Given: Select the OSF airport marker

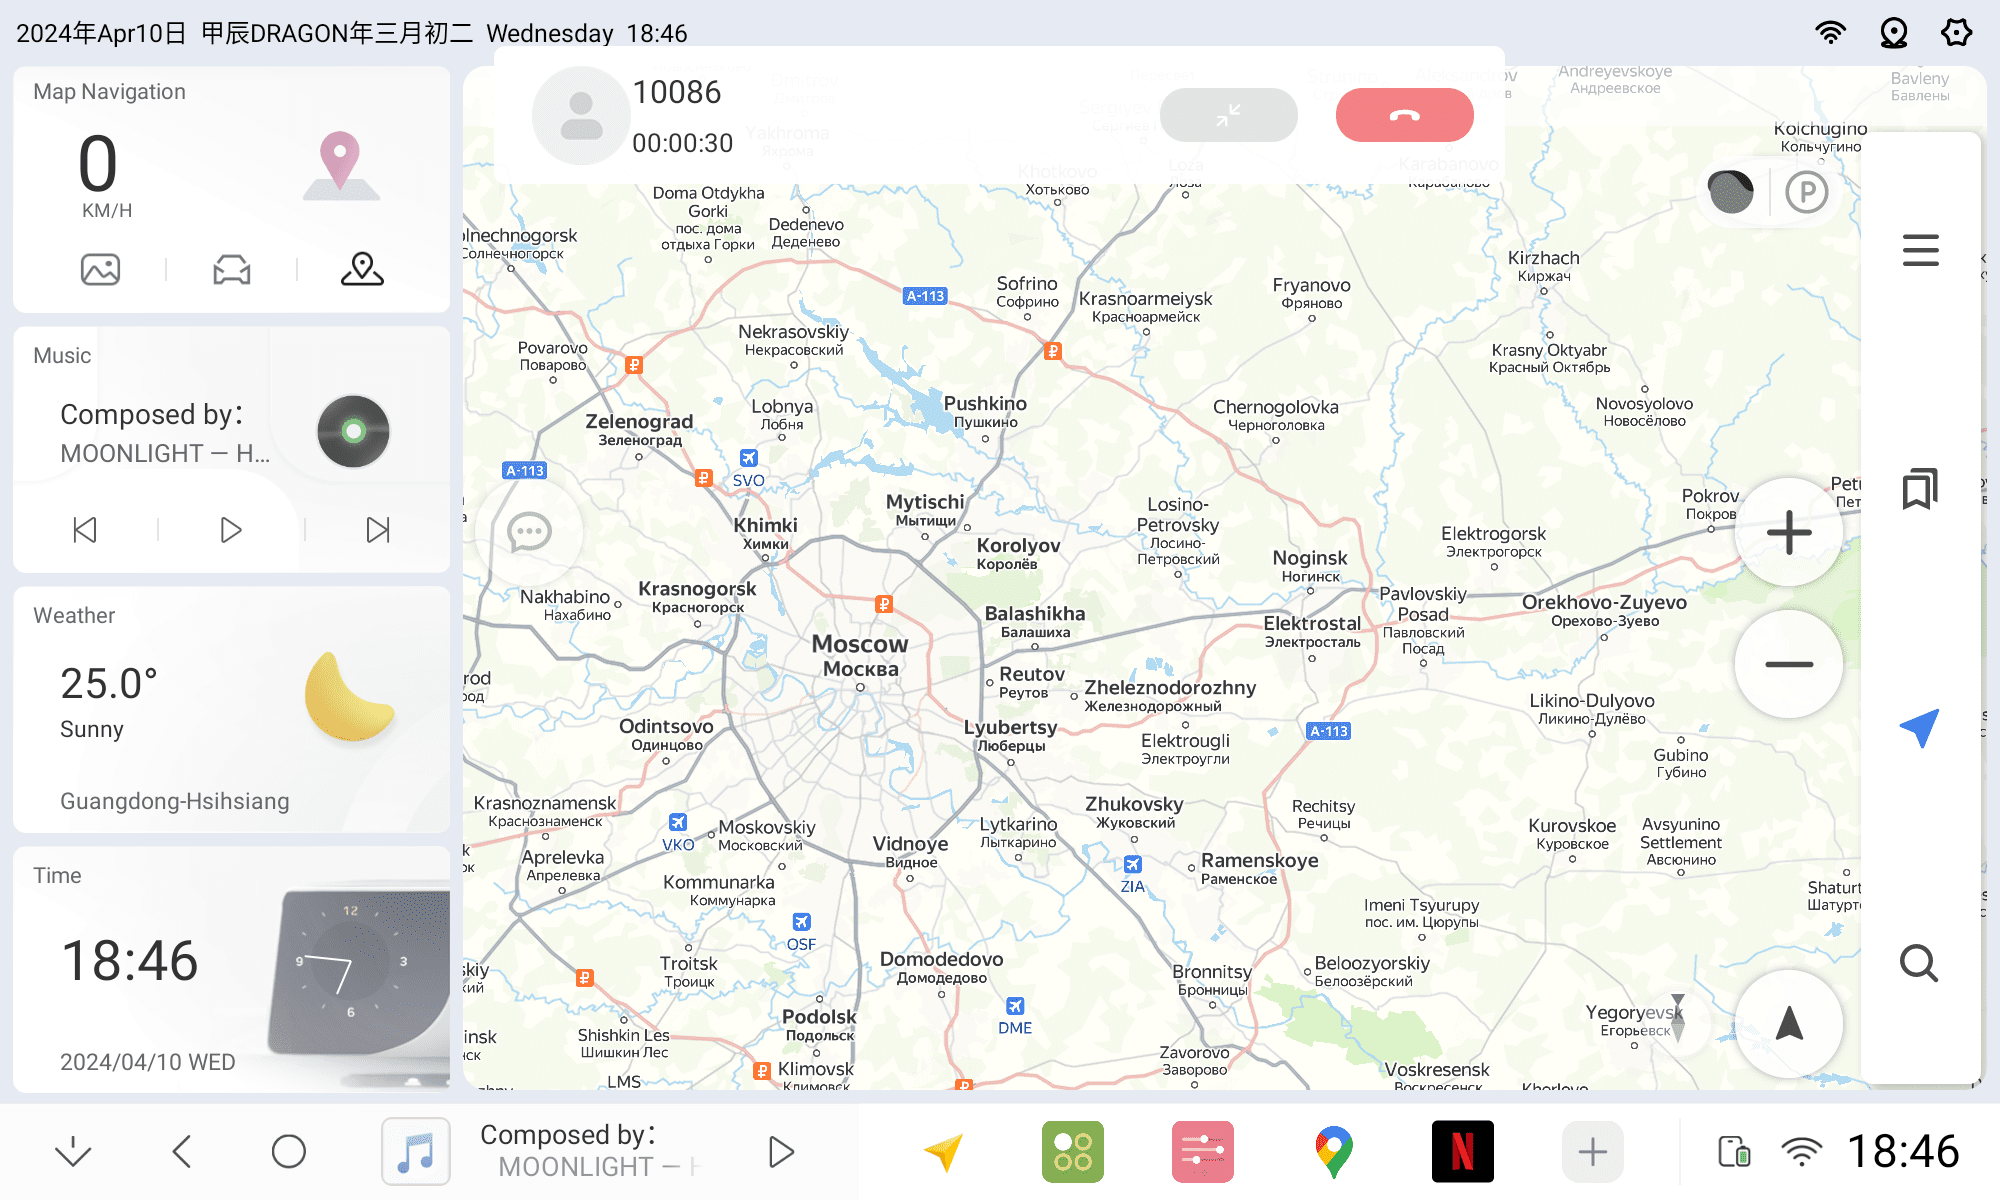Looking at the screenshot, I should click(x=801, y=932).
